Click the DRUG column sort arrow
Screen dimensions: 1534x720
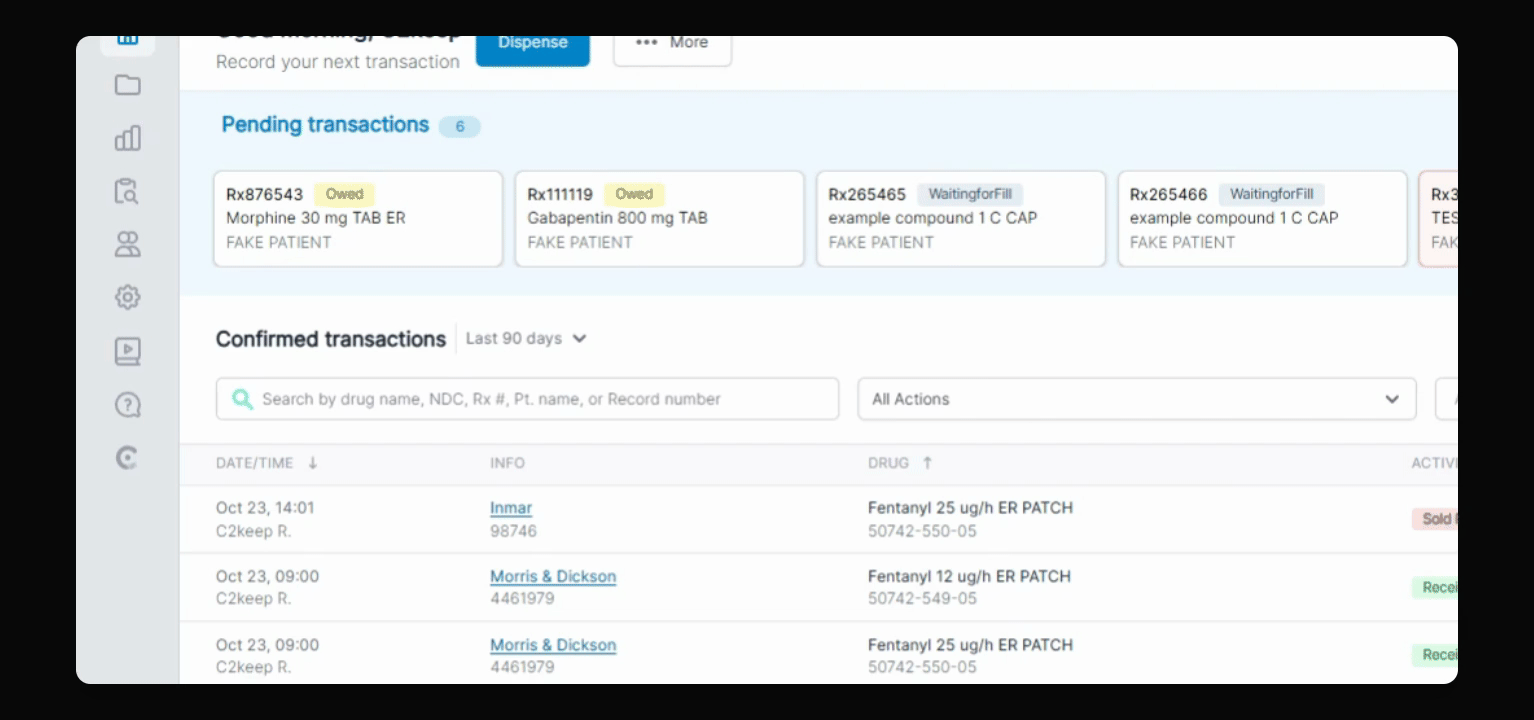927,463
